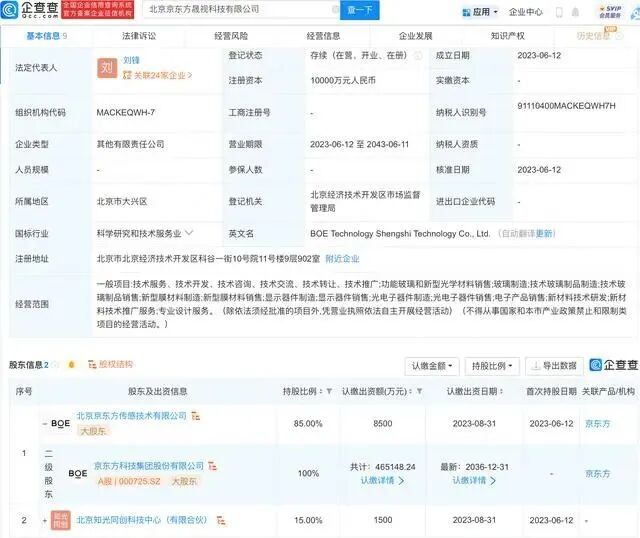Viewport: 640px width, 538px height.
Task: Expand 关联24家企业 arrow
Action: click(190, 76)
